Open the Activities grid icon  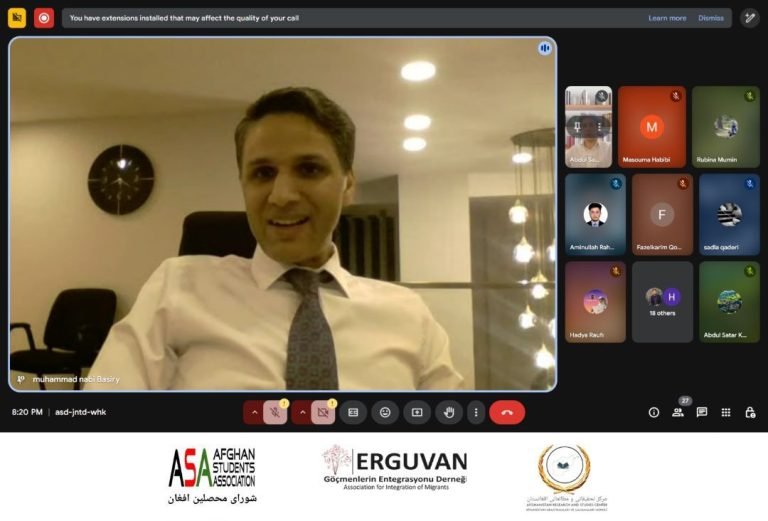(726, 412)
